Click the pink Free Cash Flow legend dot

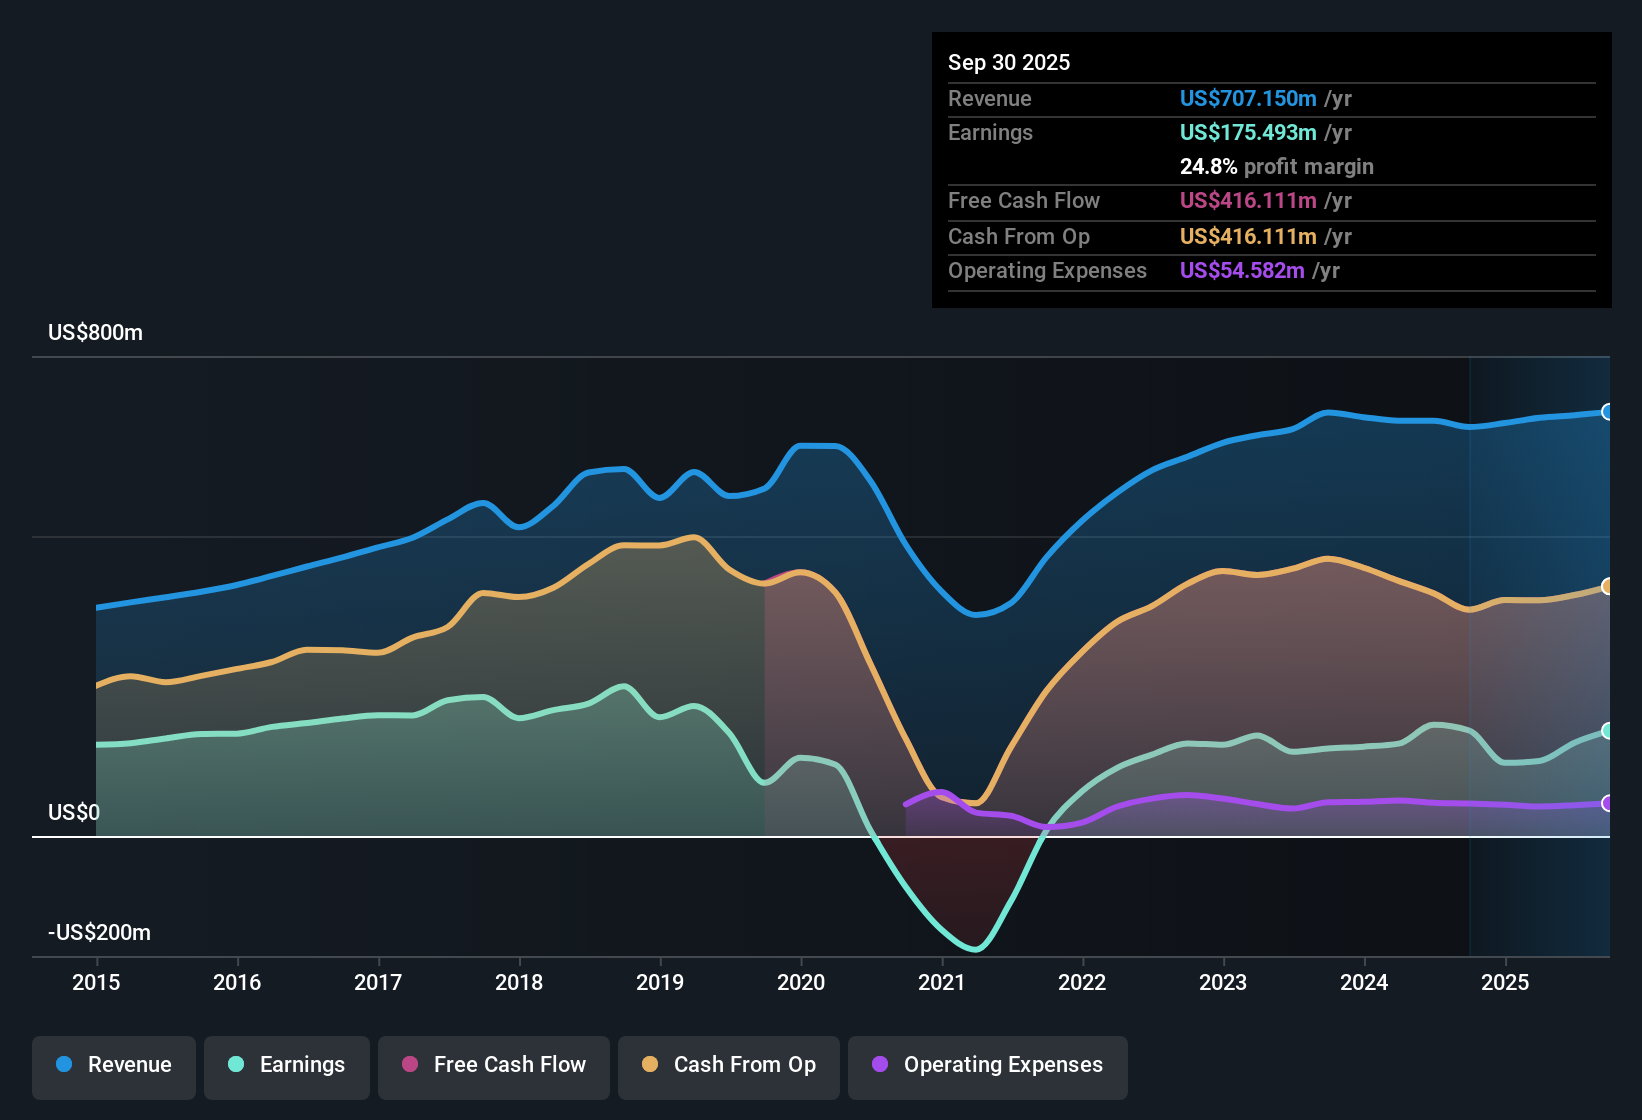[409, 1065]
